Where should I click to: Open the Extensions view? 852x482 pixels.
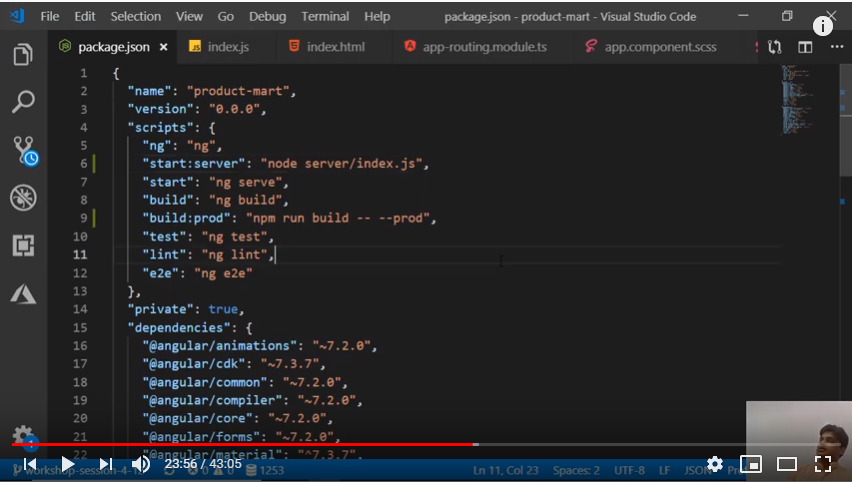pos(23,245)
